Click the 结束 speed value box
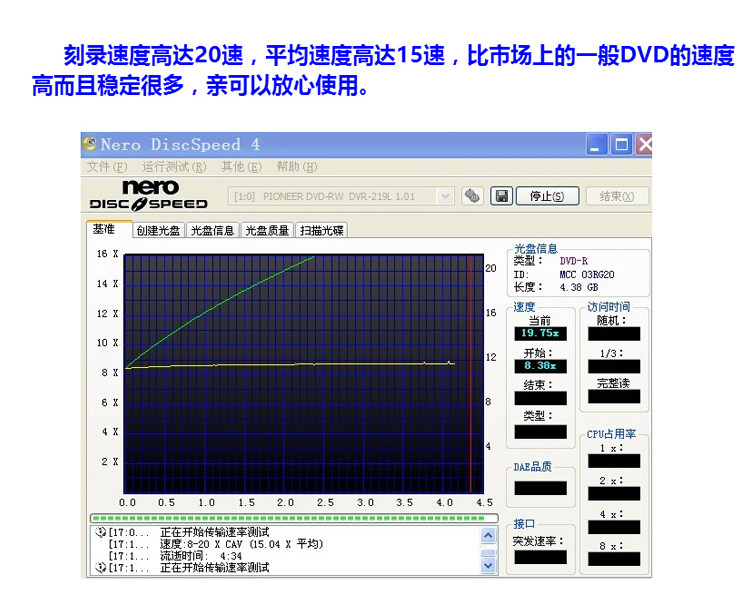 pos(540,398)
